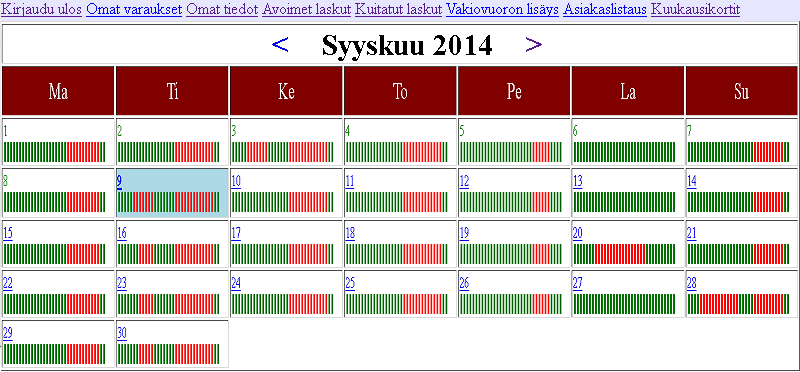Image resolution: width=800 pixels, height=372 pixels.
Task: Click the Kirjaudu ulos link
Action: [x=41, y=9]
